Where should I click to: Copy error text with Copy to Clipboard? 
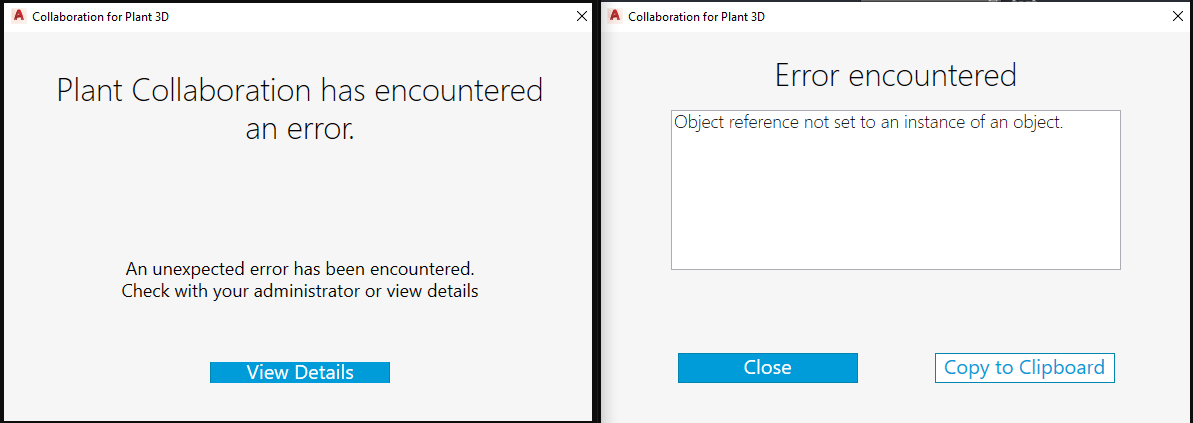1024,367
